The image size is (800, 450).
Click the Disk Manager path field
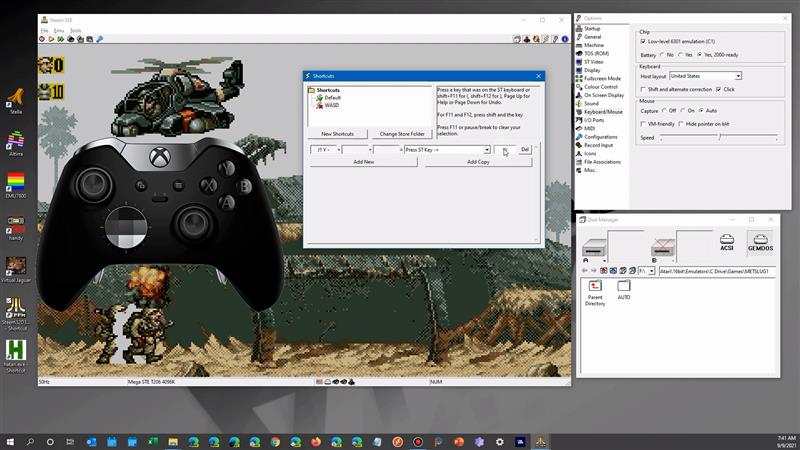(717, 271)
